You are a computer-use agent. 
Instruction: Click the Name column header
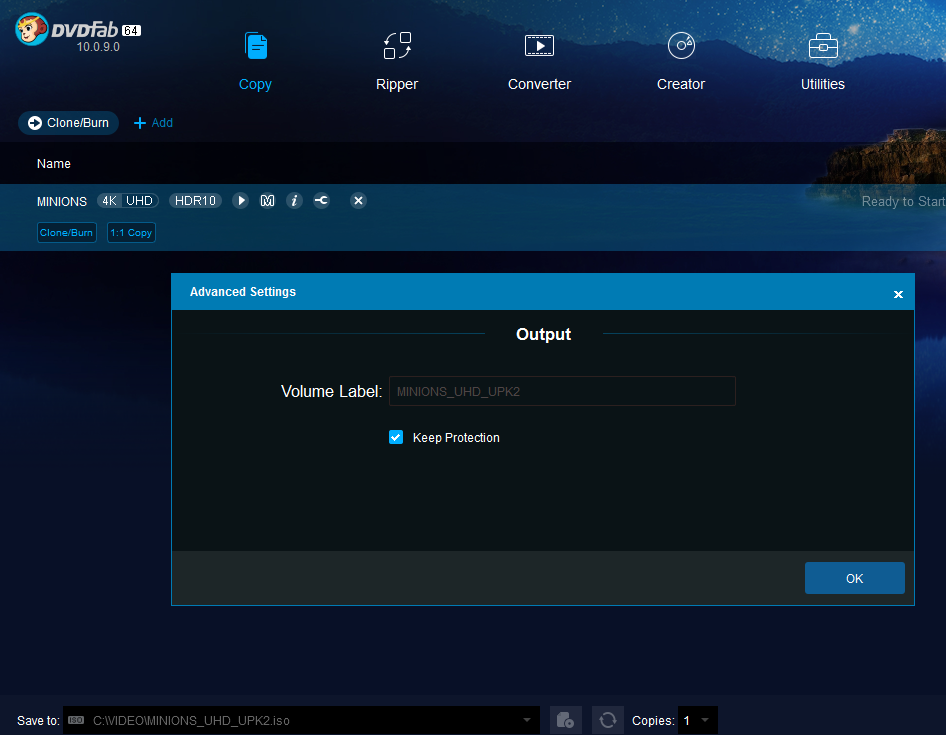click(54, 164)
